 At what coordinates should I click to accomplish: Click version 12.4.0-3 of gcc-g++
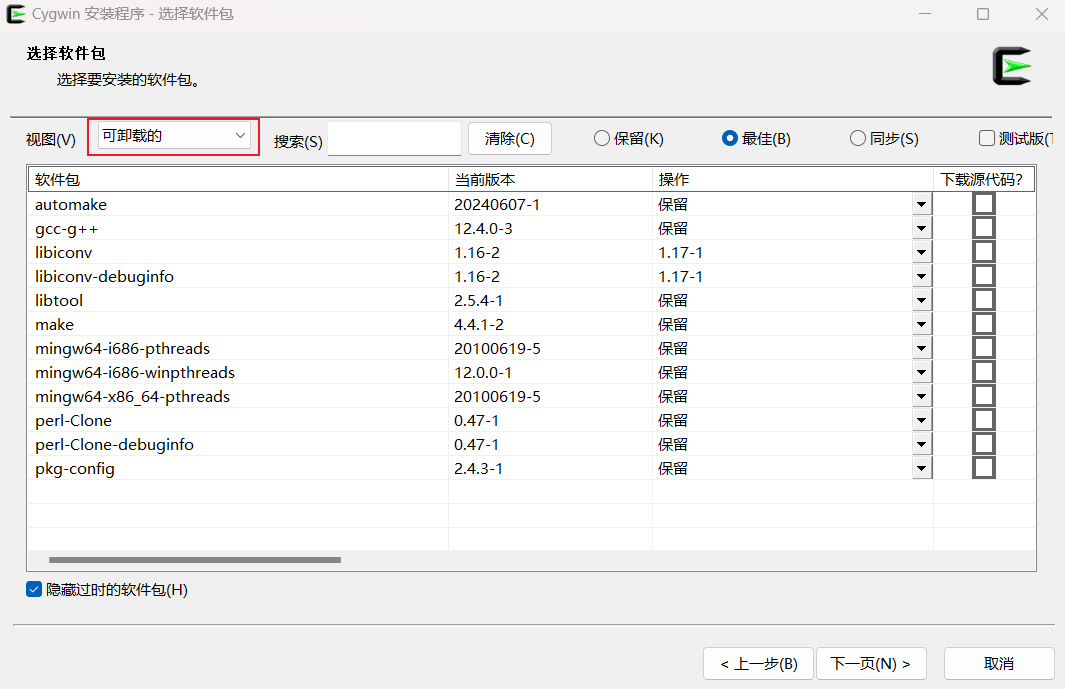(x=483, y=229)
